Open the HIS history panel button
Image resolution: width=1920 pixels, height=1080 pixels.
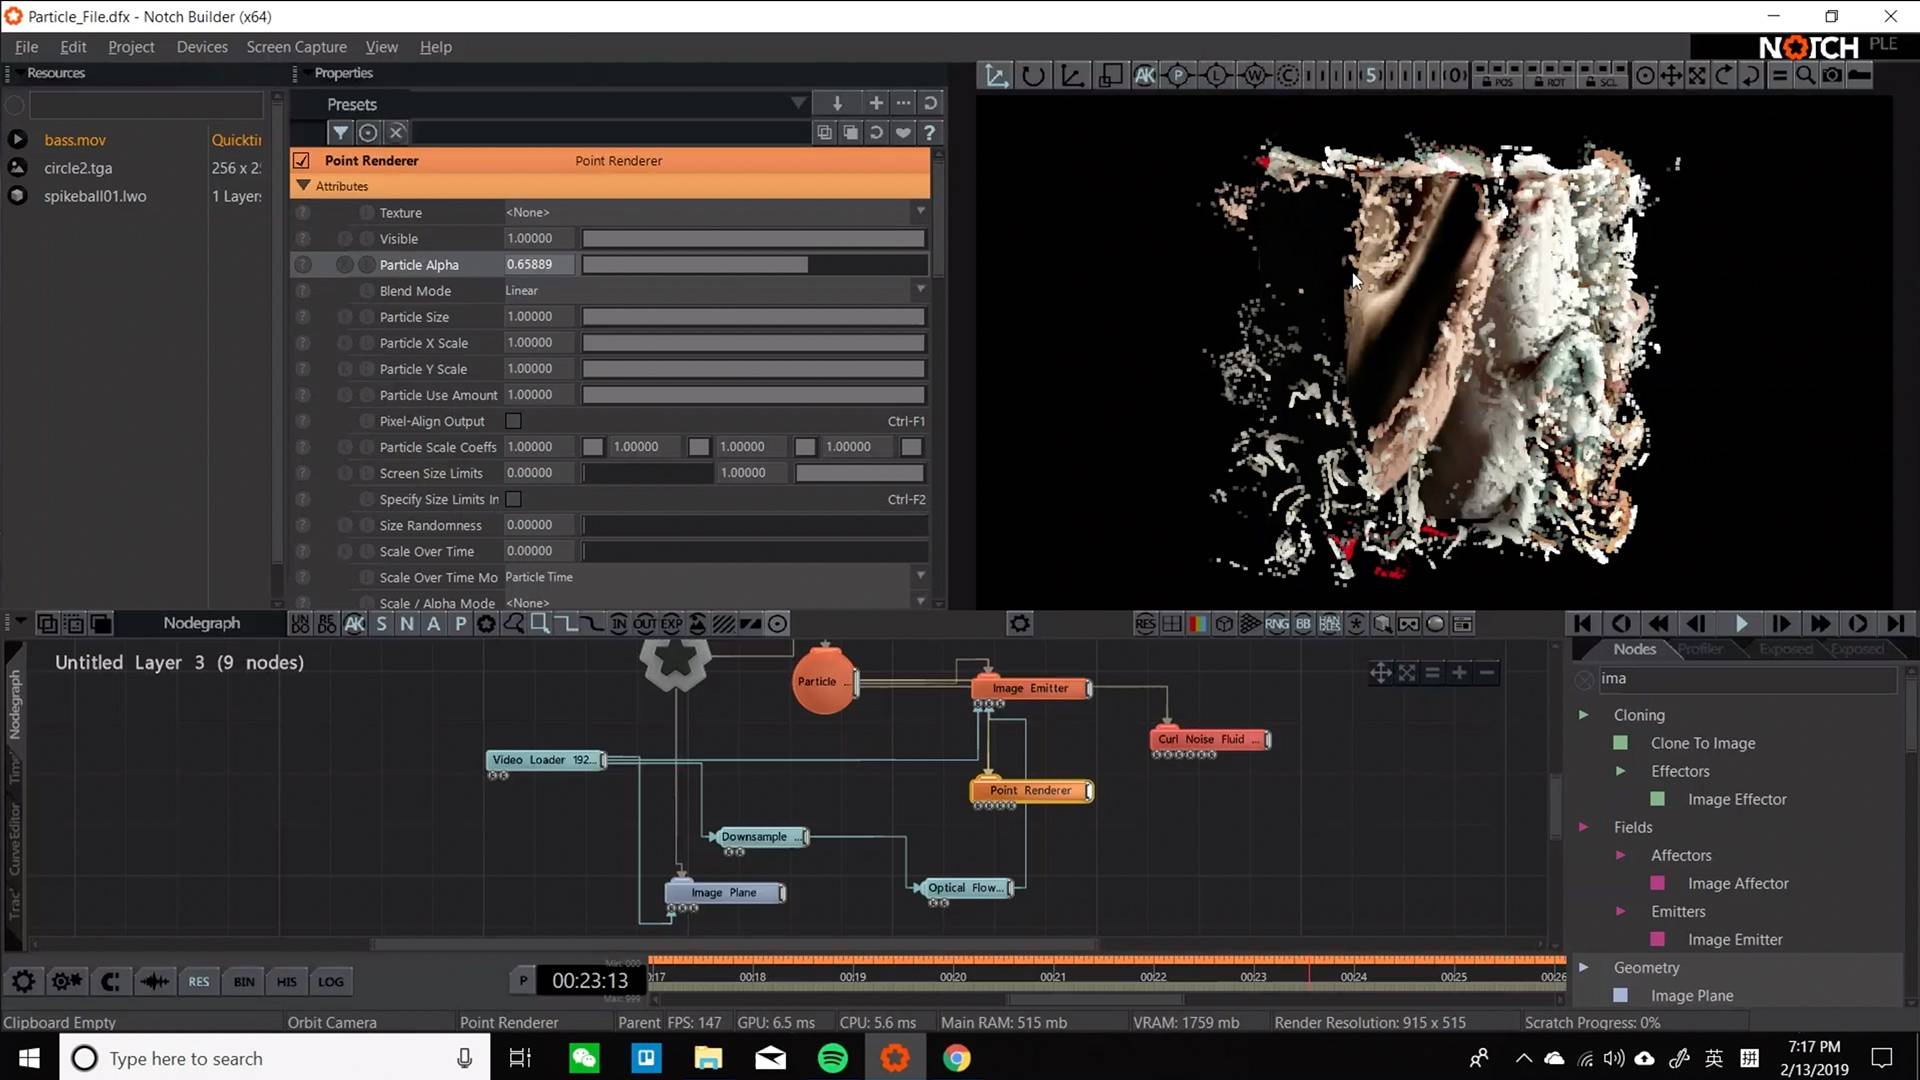tap(287, 981)
